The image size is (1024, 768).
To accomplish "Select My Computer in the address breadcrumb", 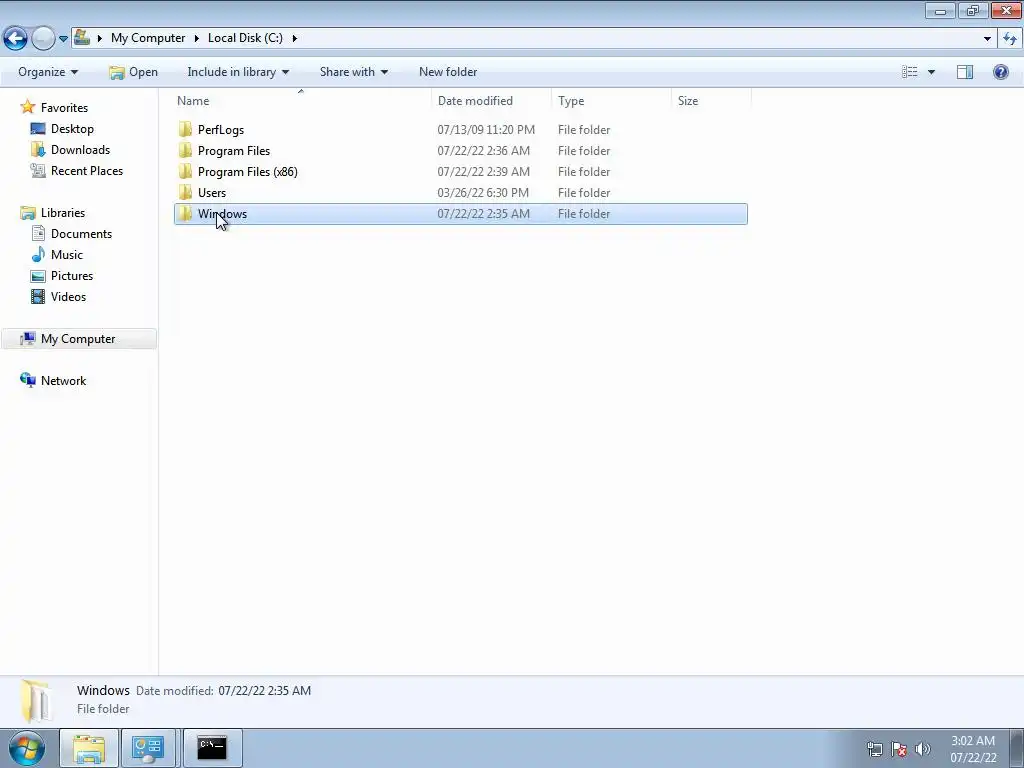I will pos(148,38).
